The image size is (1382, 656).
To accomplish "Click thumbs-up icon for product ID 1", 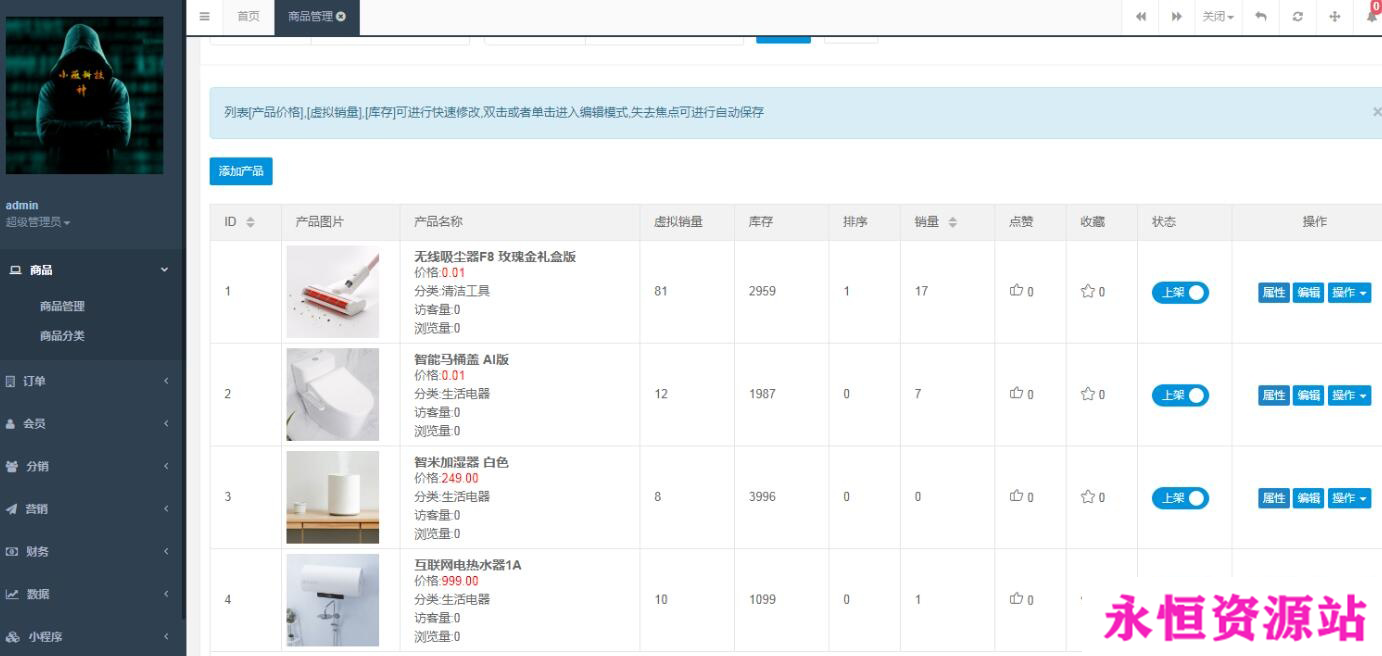I will (1017, 291).
